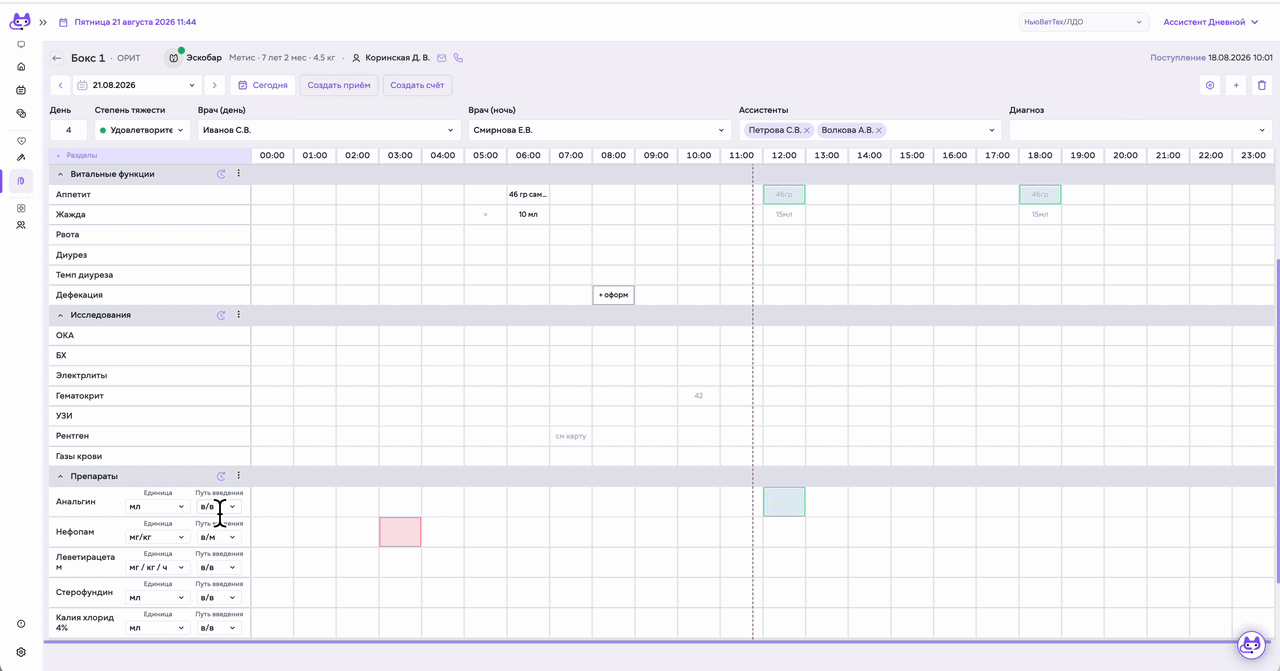Click the plus add icon near trash
This screenshot has height=671, width=1280.
(1236, 85)
